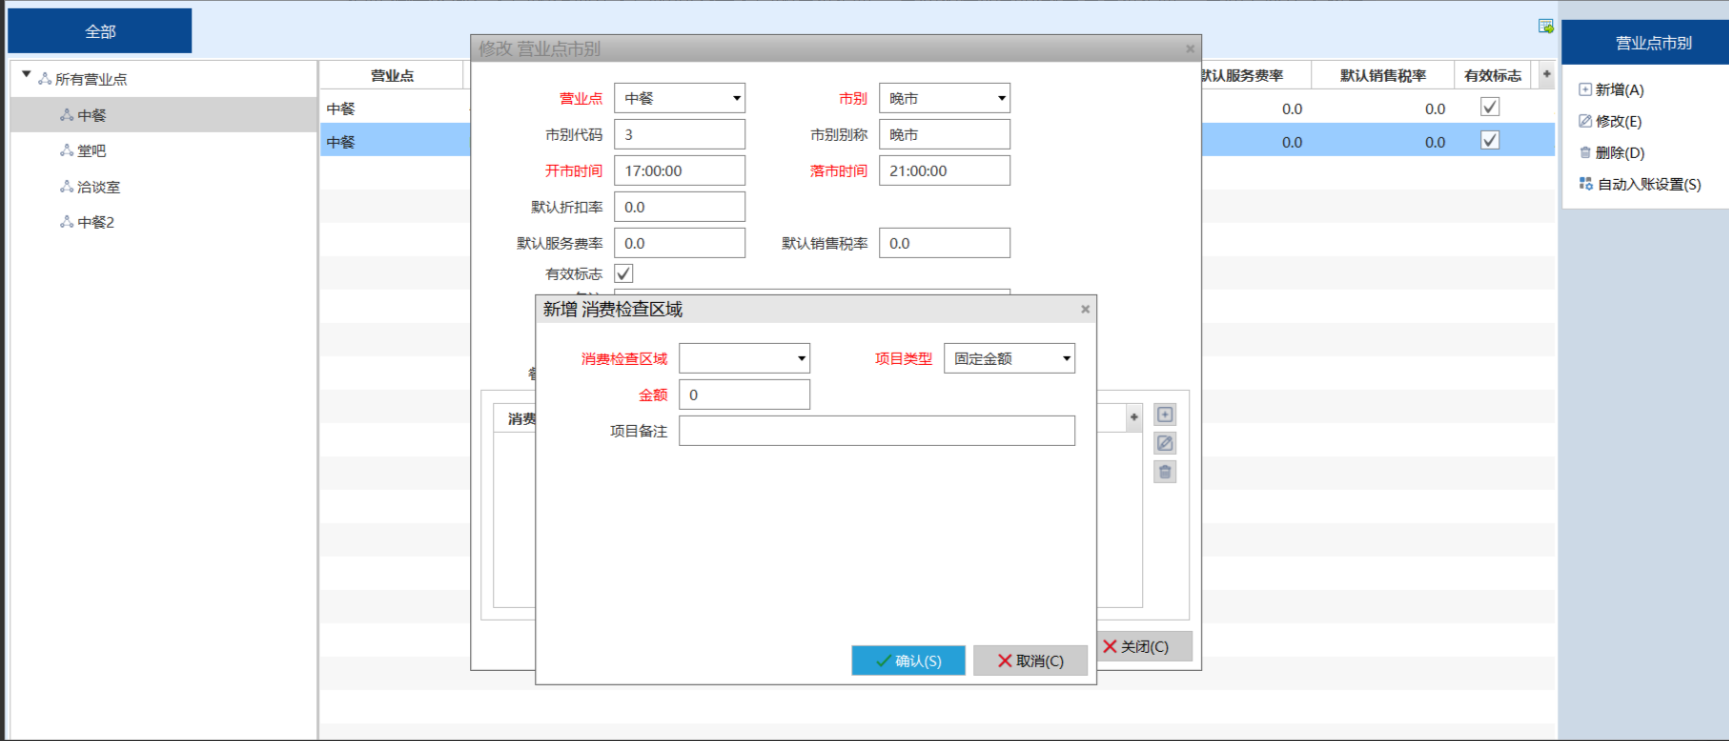
Task: Click the 金额 amount input field
Action: coord(744,395)
